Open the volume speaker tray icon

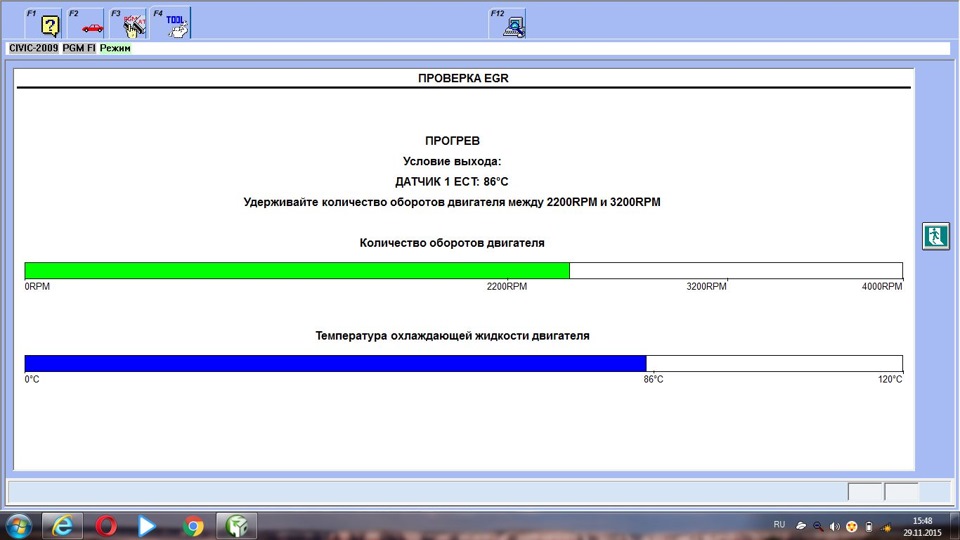(x=834, y=526)
